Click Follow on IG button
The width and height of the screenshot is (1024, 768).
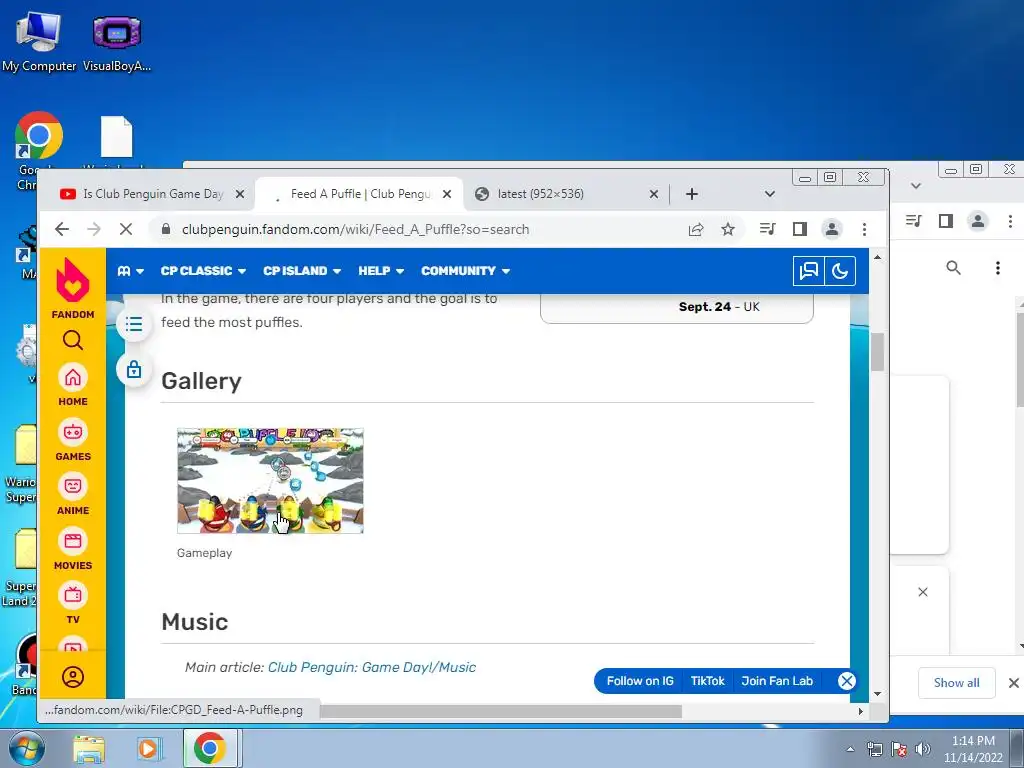(x=639, y=681)
